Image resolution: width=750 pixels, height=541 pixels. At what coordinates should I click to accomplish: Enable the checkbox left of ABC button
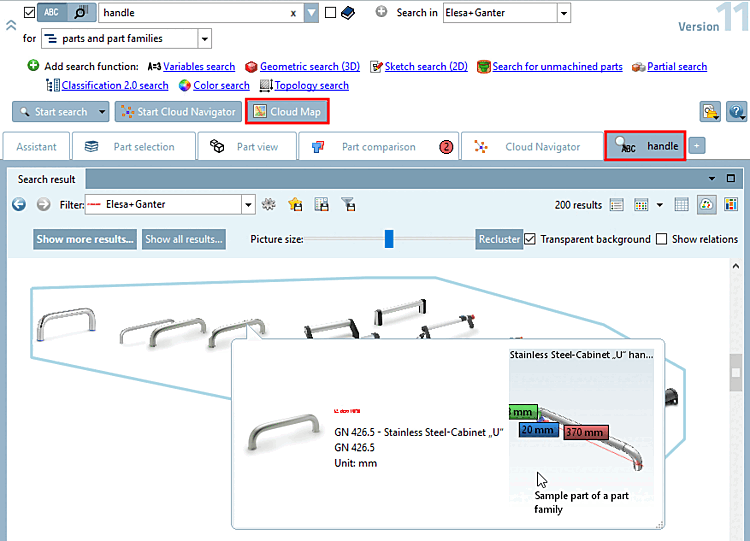tap(29, 12)
